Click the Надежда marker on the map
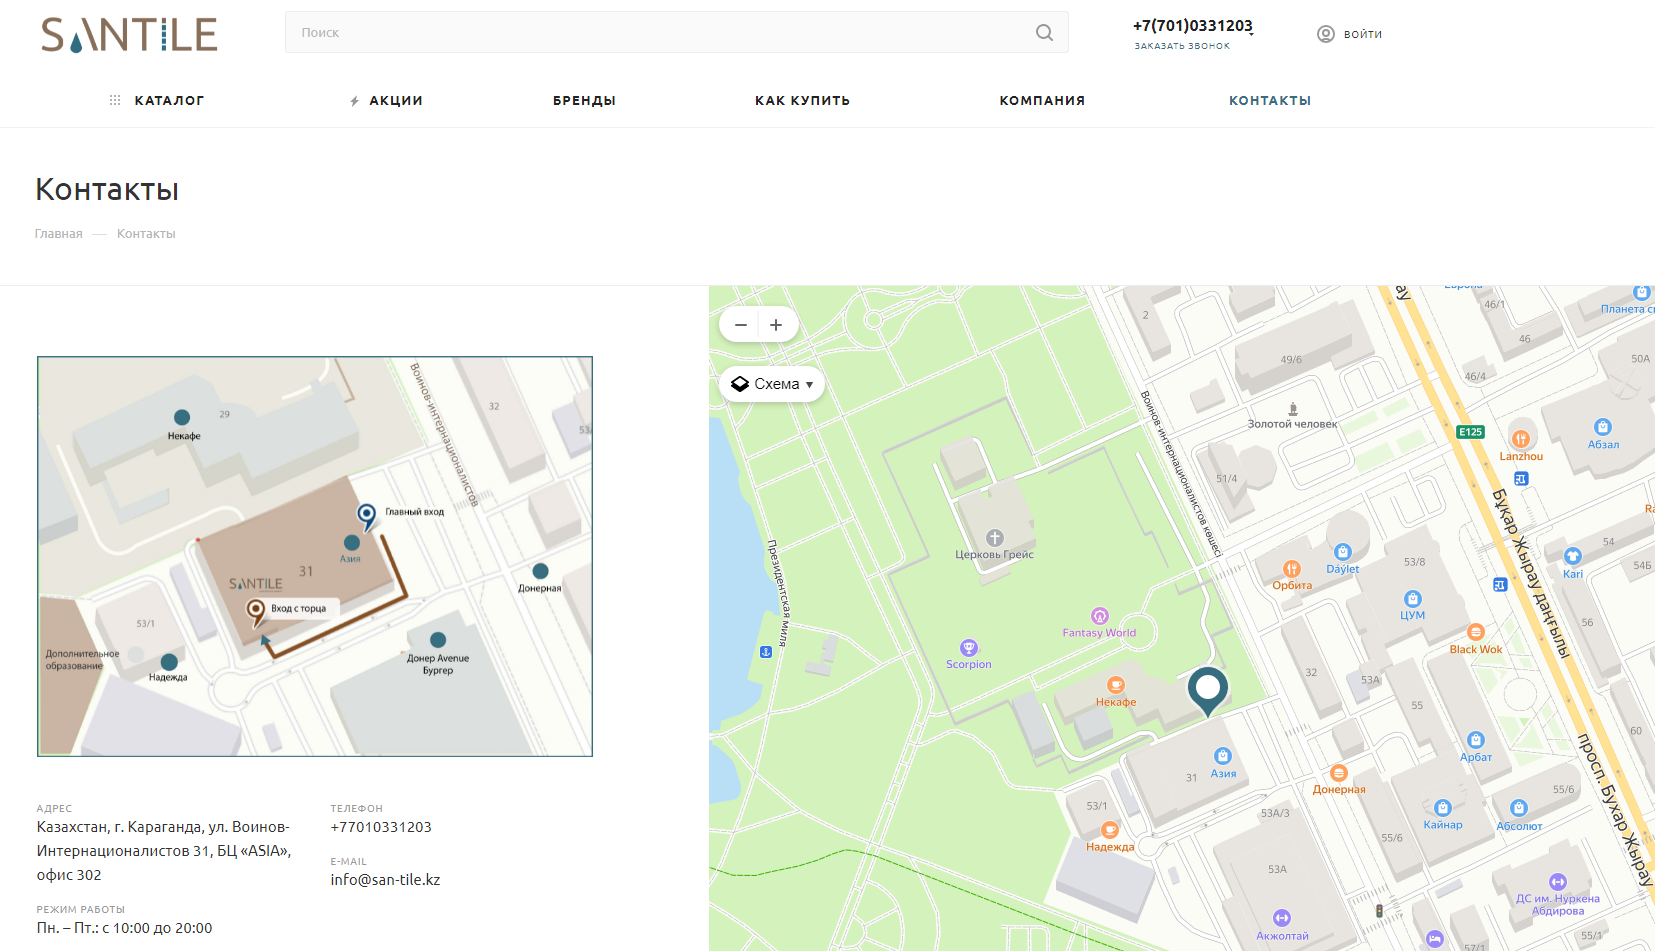The width and height of the screenshot is (1655, 951). click(1110, 830)
